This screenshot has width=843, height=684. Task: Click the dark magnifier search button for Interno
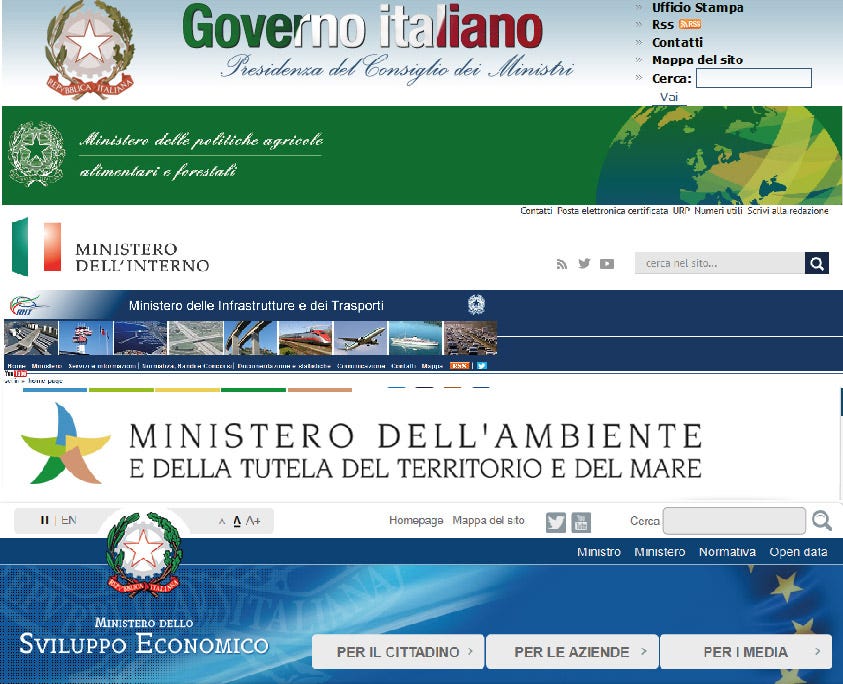click(817, 263)
